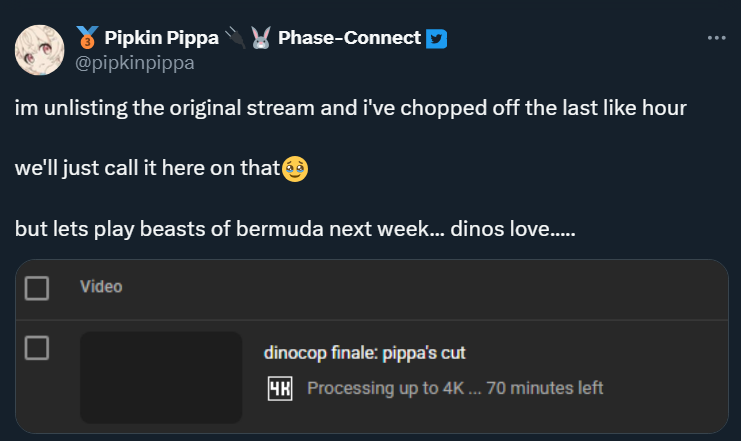Click the 4K processing icon
741x441 pixels.
point(279,388)
